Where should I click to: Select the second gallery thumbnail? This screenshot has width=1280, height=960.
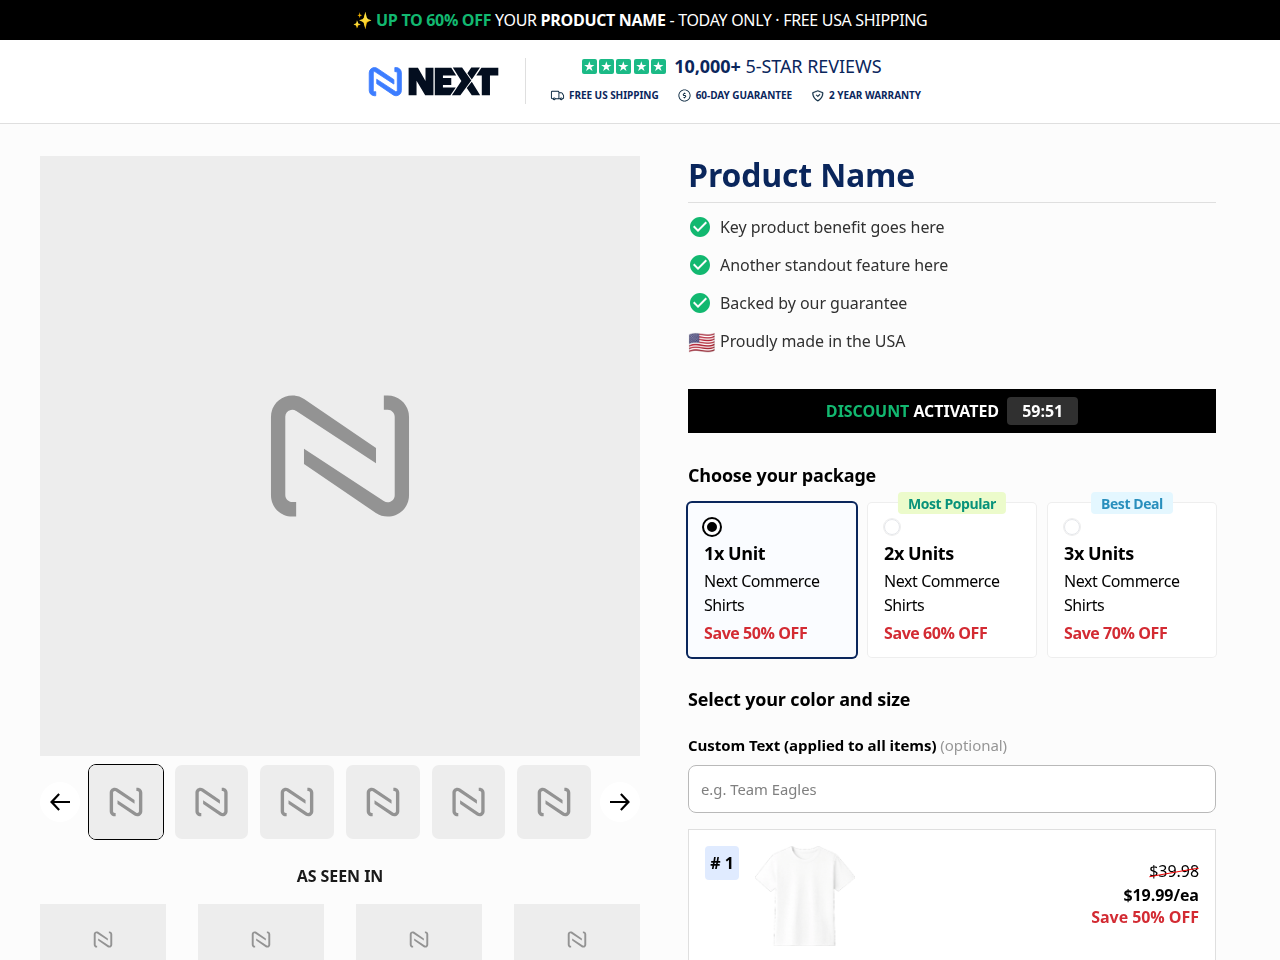click(x=211, y=802)
